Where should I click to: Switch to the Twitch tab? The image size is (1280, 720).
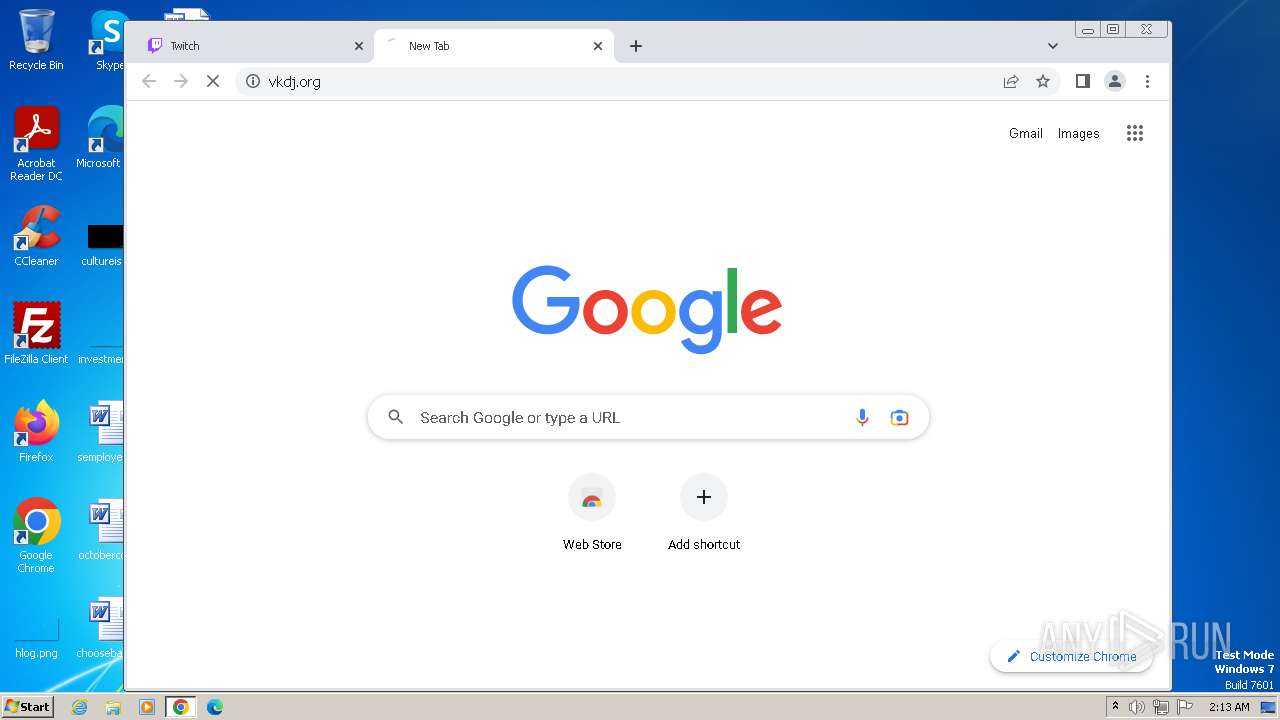click(x=250, y=46)
